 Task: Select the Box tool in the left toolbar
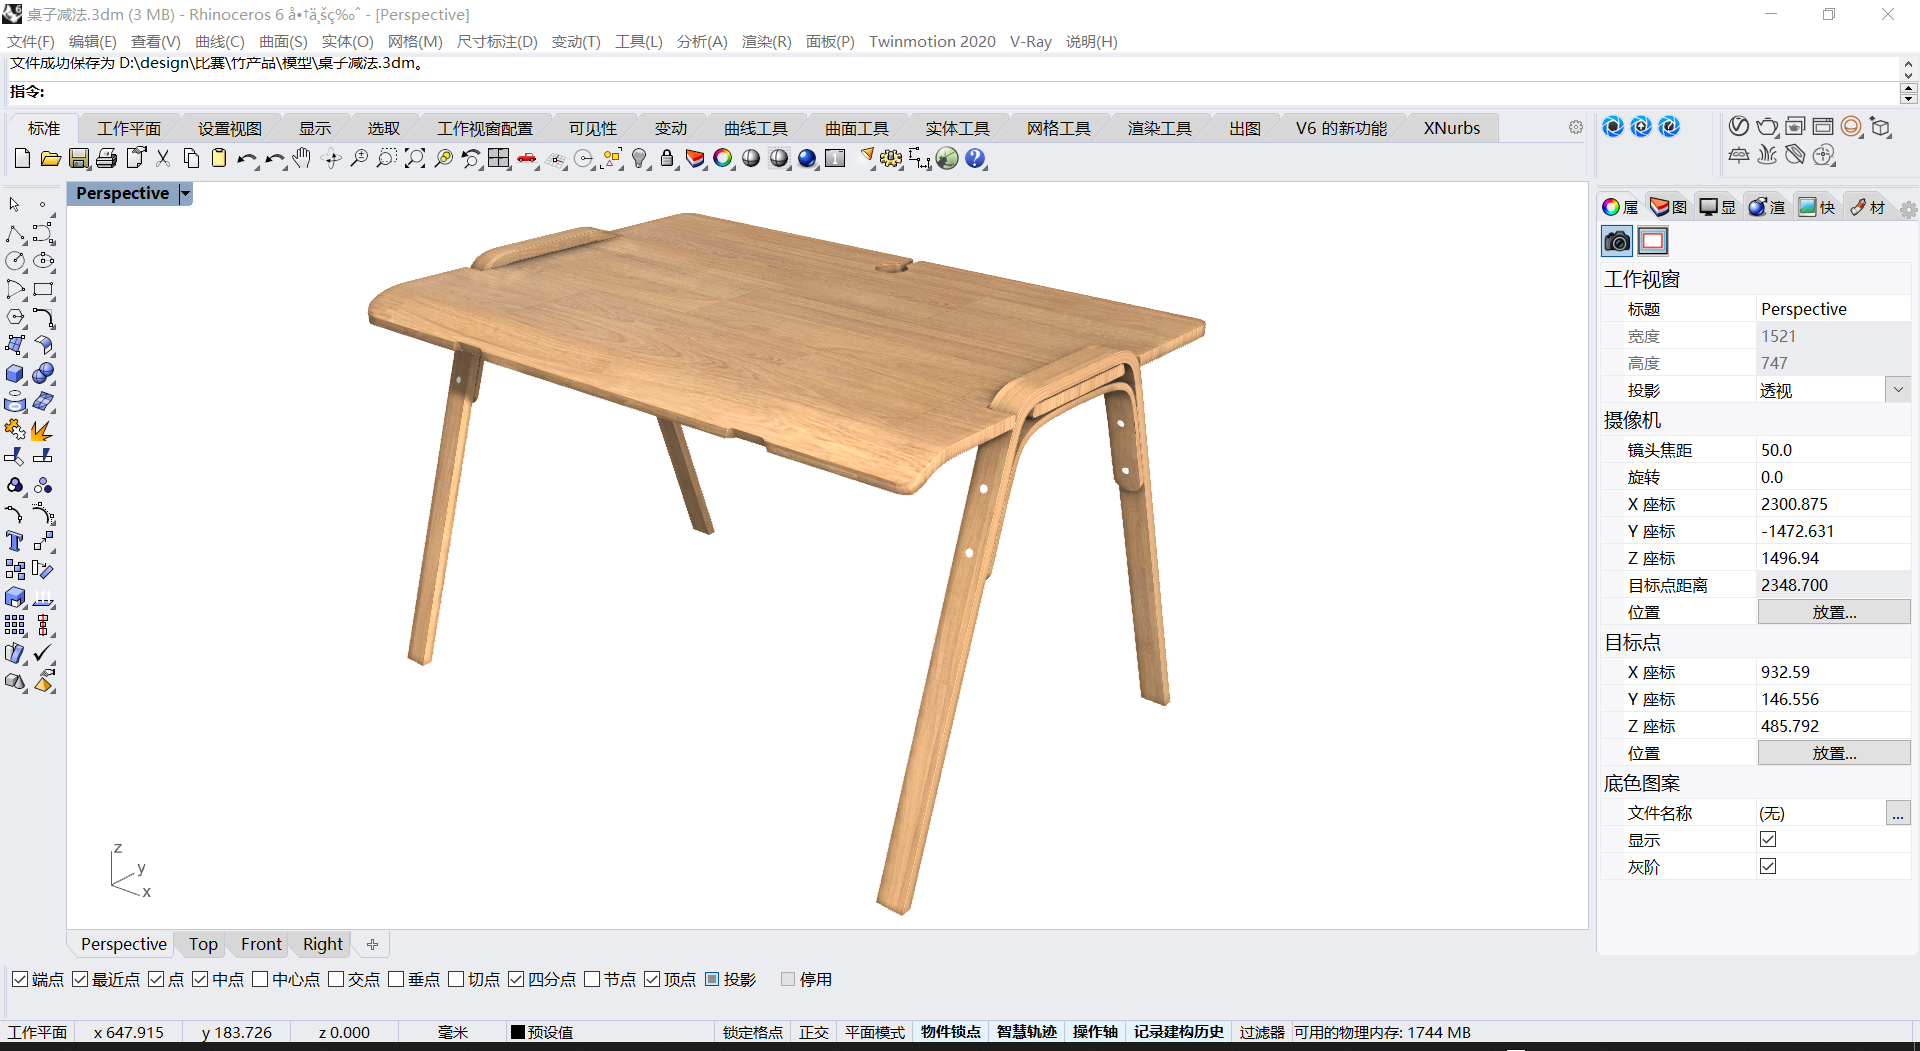(x=15, y=373)
